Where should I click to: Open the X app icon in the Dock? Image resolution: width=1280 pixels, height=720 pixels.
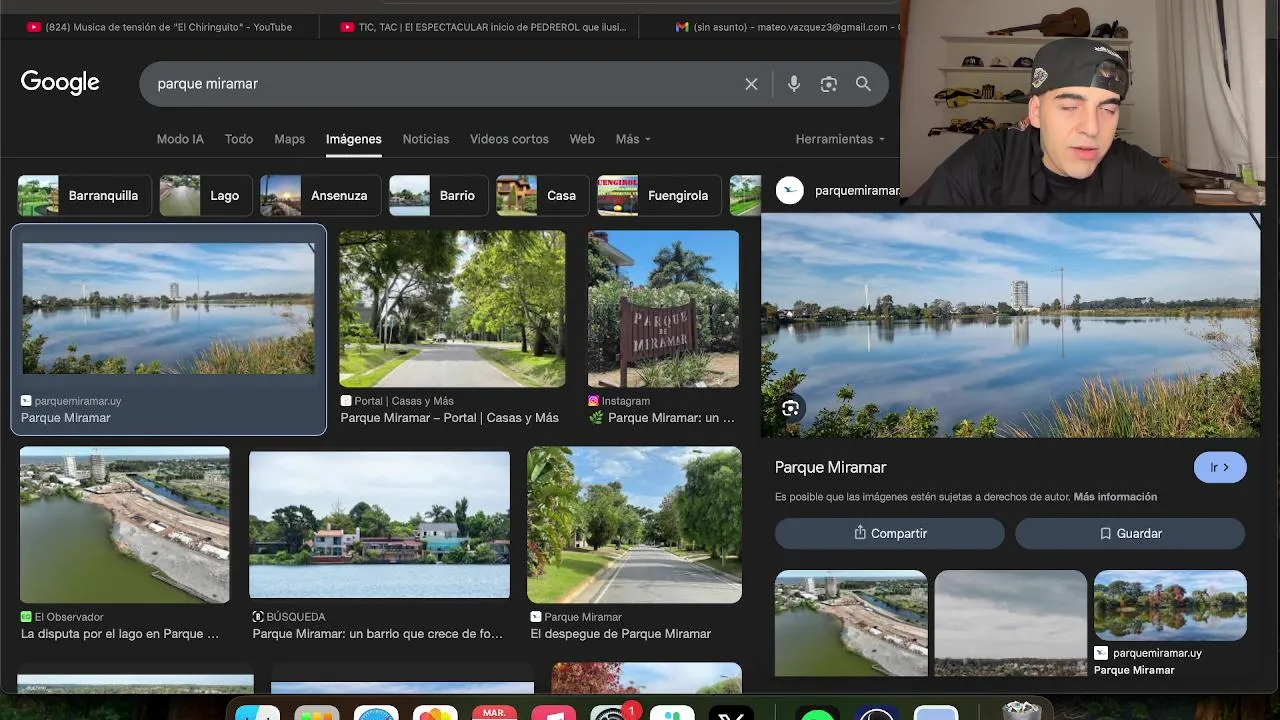pos(729,713)
